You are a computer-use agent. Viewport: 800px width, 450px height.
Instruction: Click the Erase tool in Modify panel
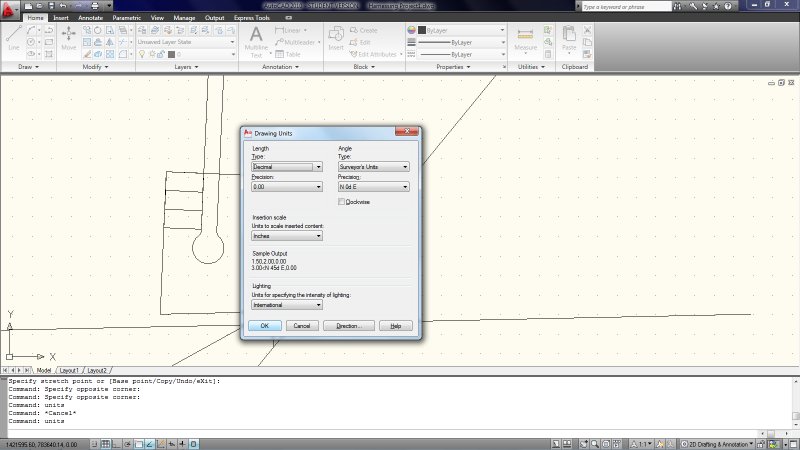(x=87, y=54)
